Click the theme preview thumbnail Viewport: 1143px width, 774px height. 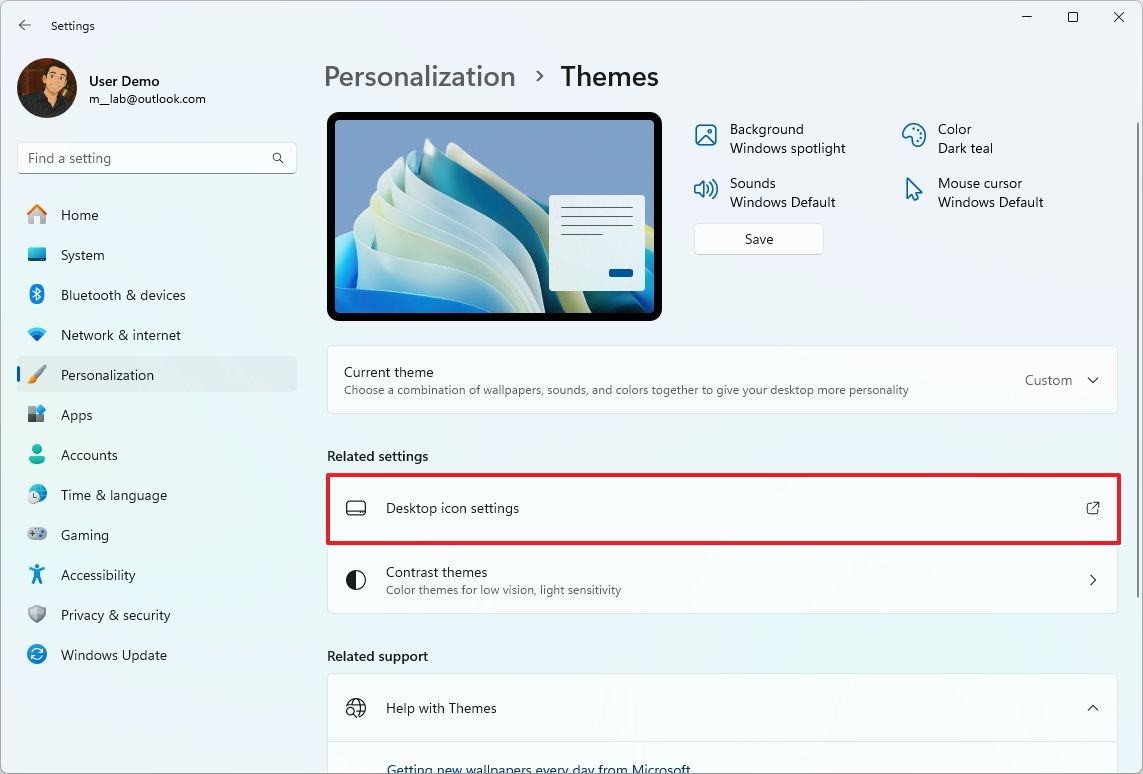point(494,216)
